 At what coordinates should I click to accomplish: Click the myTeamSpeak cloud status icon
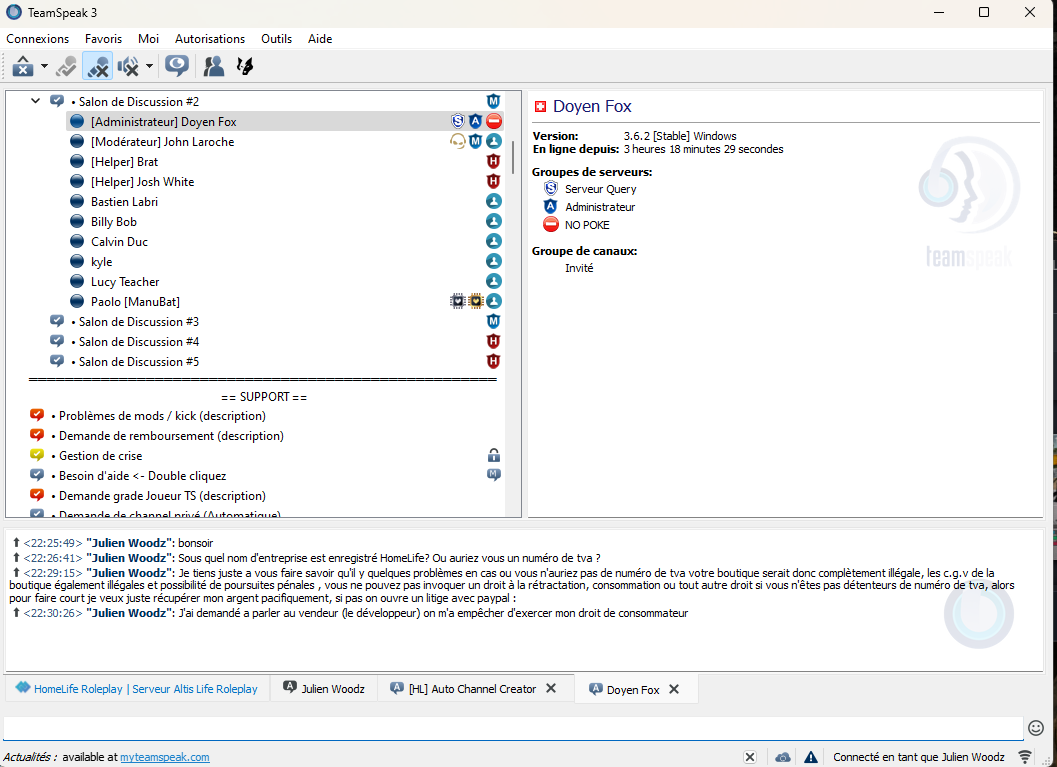click(x=783, y=757)
